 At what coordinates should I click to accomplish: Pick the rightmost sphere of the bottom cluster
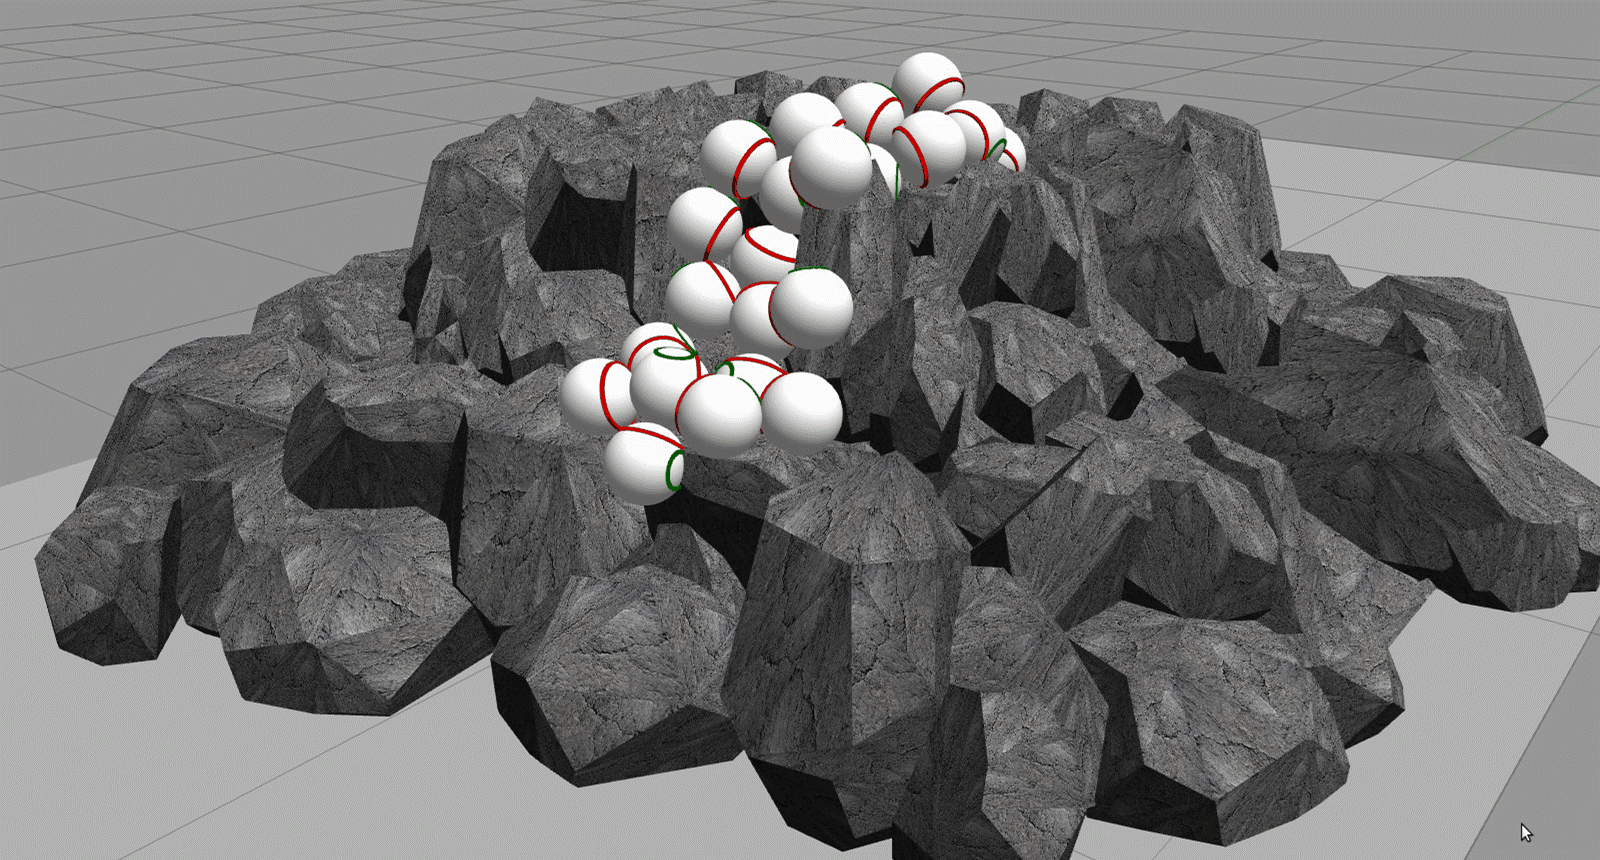(801, 412)
